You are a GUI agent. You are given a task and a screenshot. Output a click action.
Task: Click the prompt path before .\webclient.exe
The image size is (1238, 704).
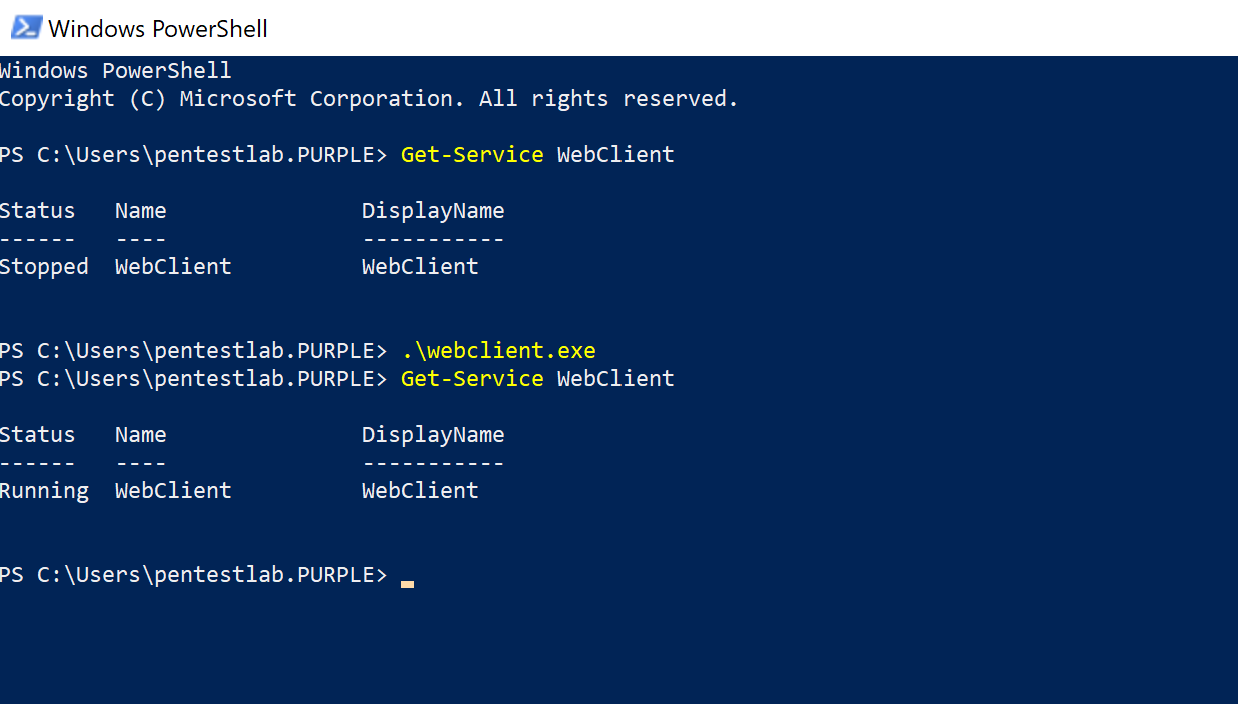(193, 351)
